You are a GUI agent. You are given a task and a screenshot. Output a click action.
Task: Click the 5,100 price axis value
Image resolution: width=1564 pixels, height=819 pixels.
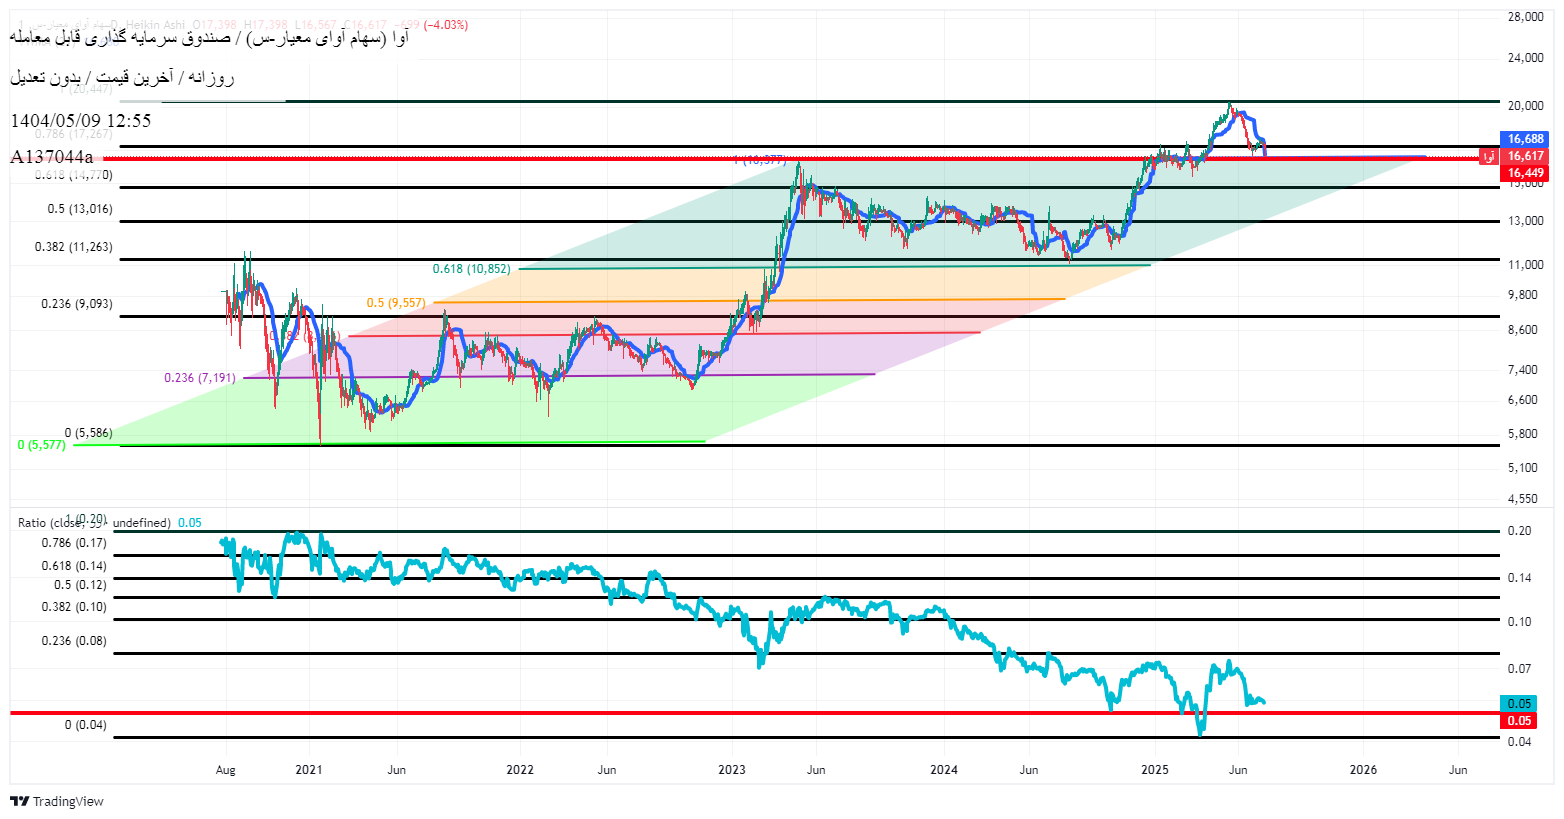tap(1523, 468)
